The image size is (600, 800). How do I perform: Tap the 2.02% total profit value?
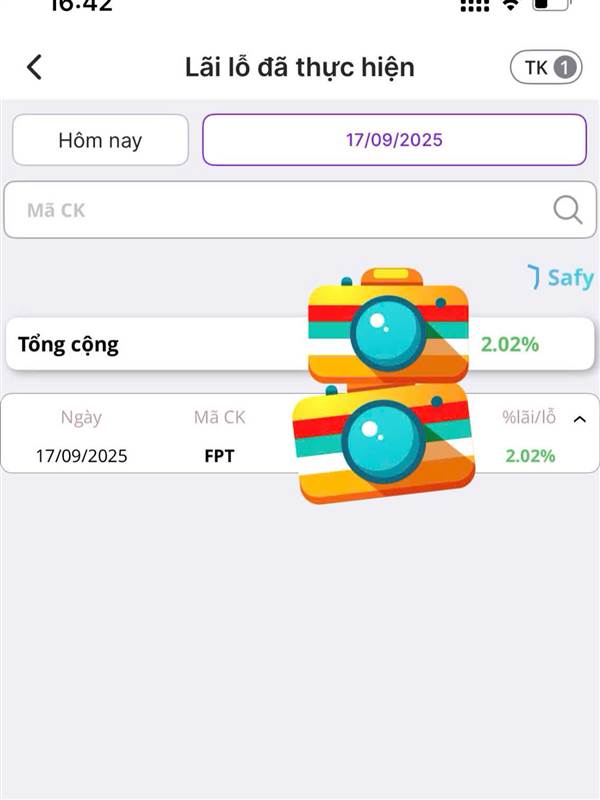click(x=510, y=344)
